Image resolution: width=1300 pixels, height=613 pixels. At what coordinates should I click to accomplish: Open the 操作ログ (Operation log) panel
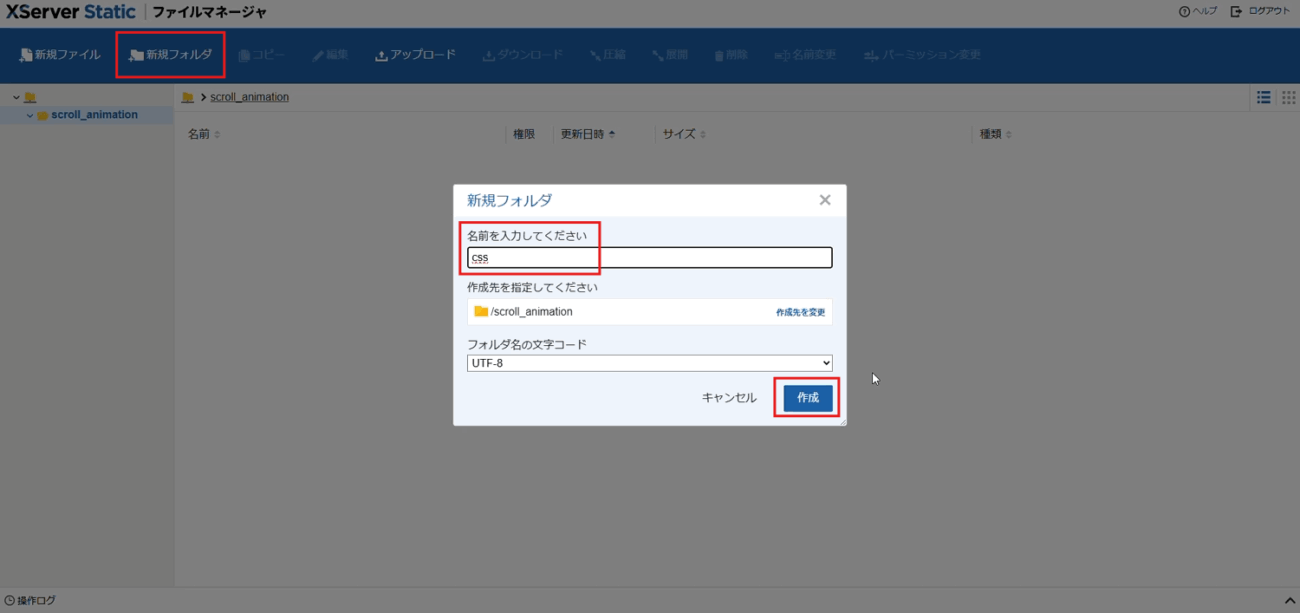pyautogui.click(x=30, y=600)
